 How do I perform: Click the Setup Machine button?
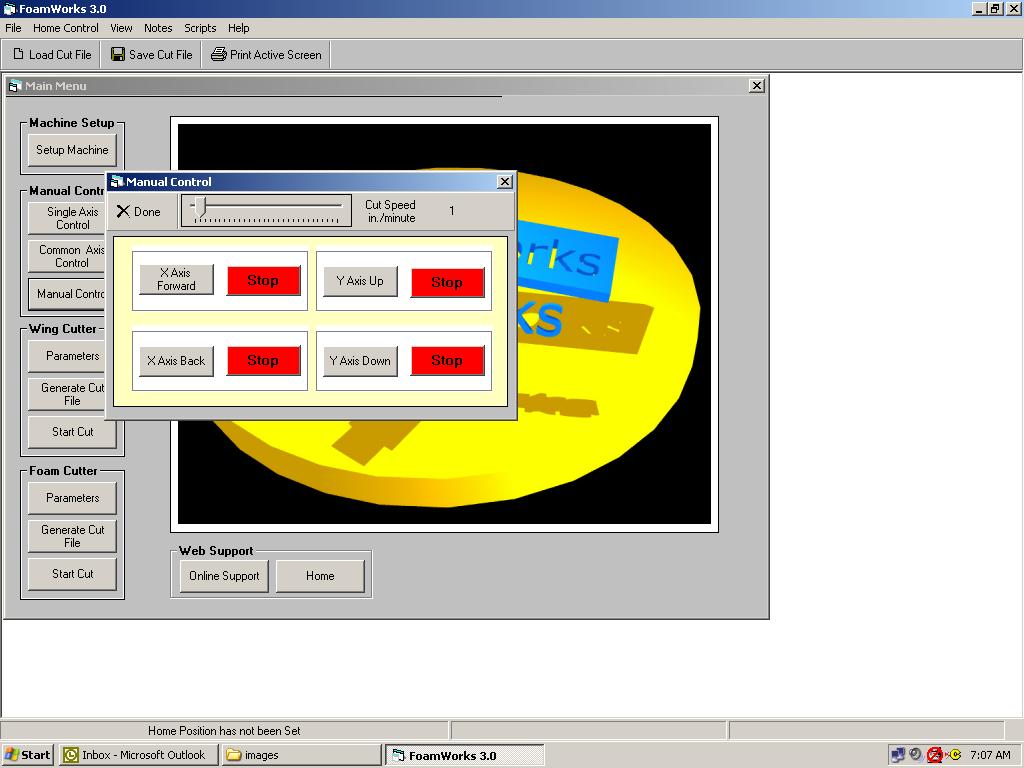click(71, 149)
